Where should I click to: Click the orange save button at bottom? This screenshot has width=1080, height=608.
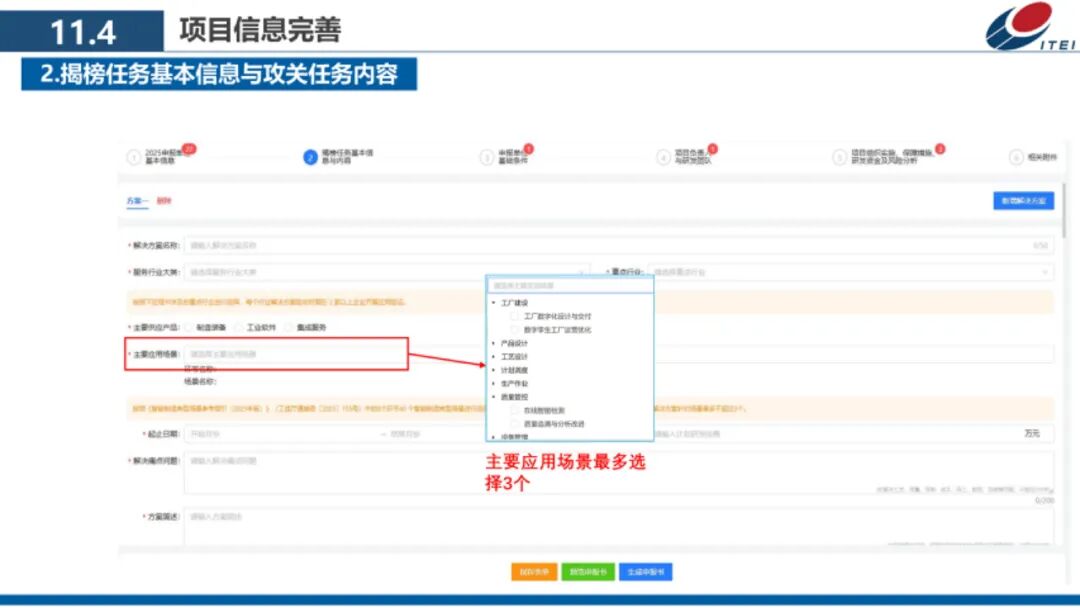(534, 572)
